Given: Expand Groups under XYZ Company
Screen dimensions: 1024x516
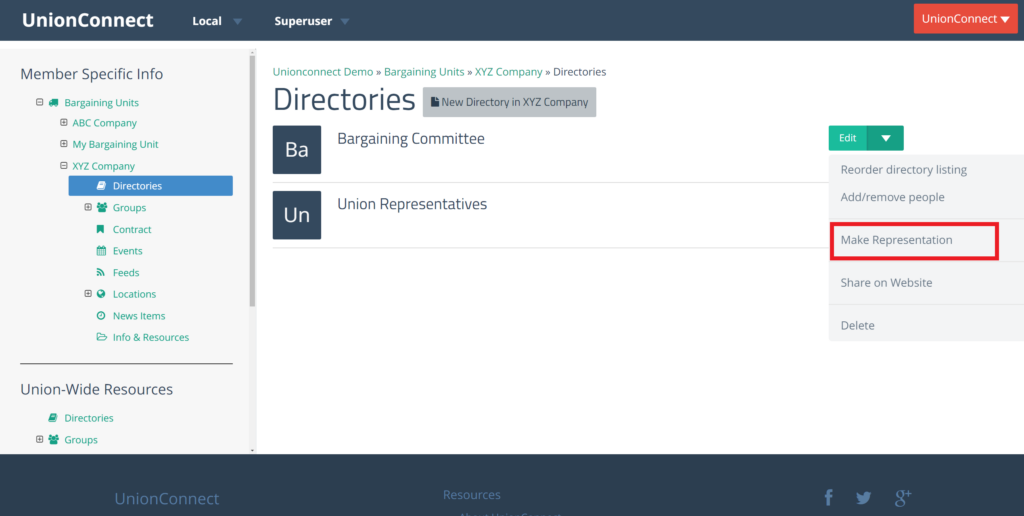Looking at the screenshot, I should (88, 207).
